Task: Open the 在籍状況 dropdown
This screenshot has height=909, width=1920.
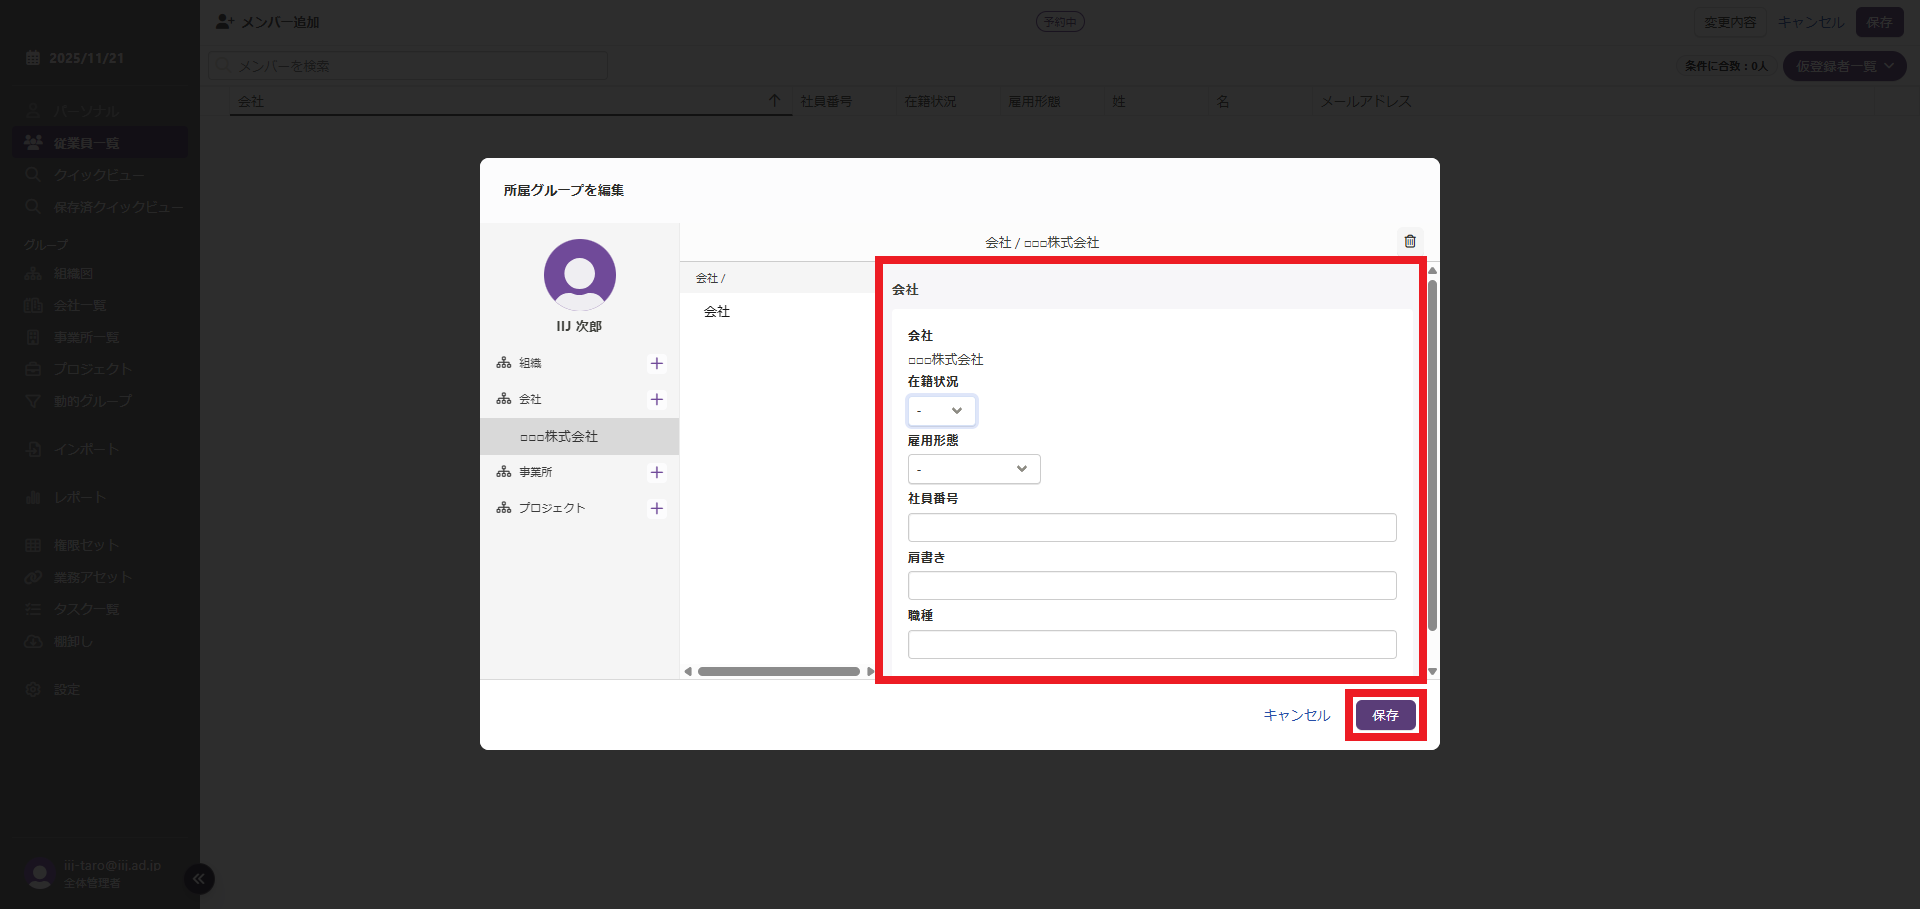Action: coord(941,411)
